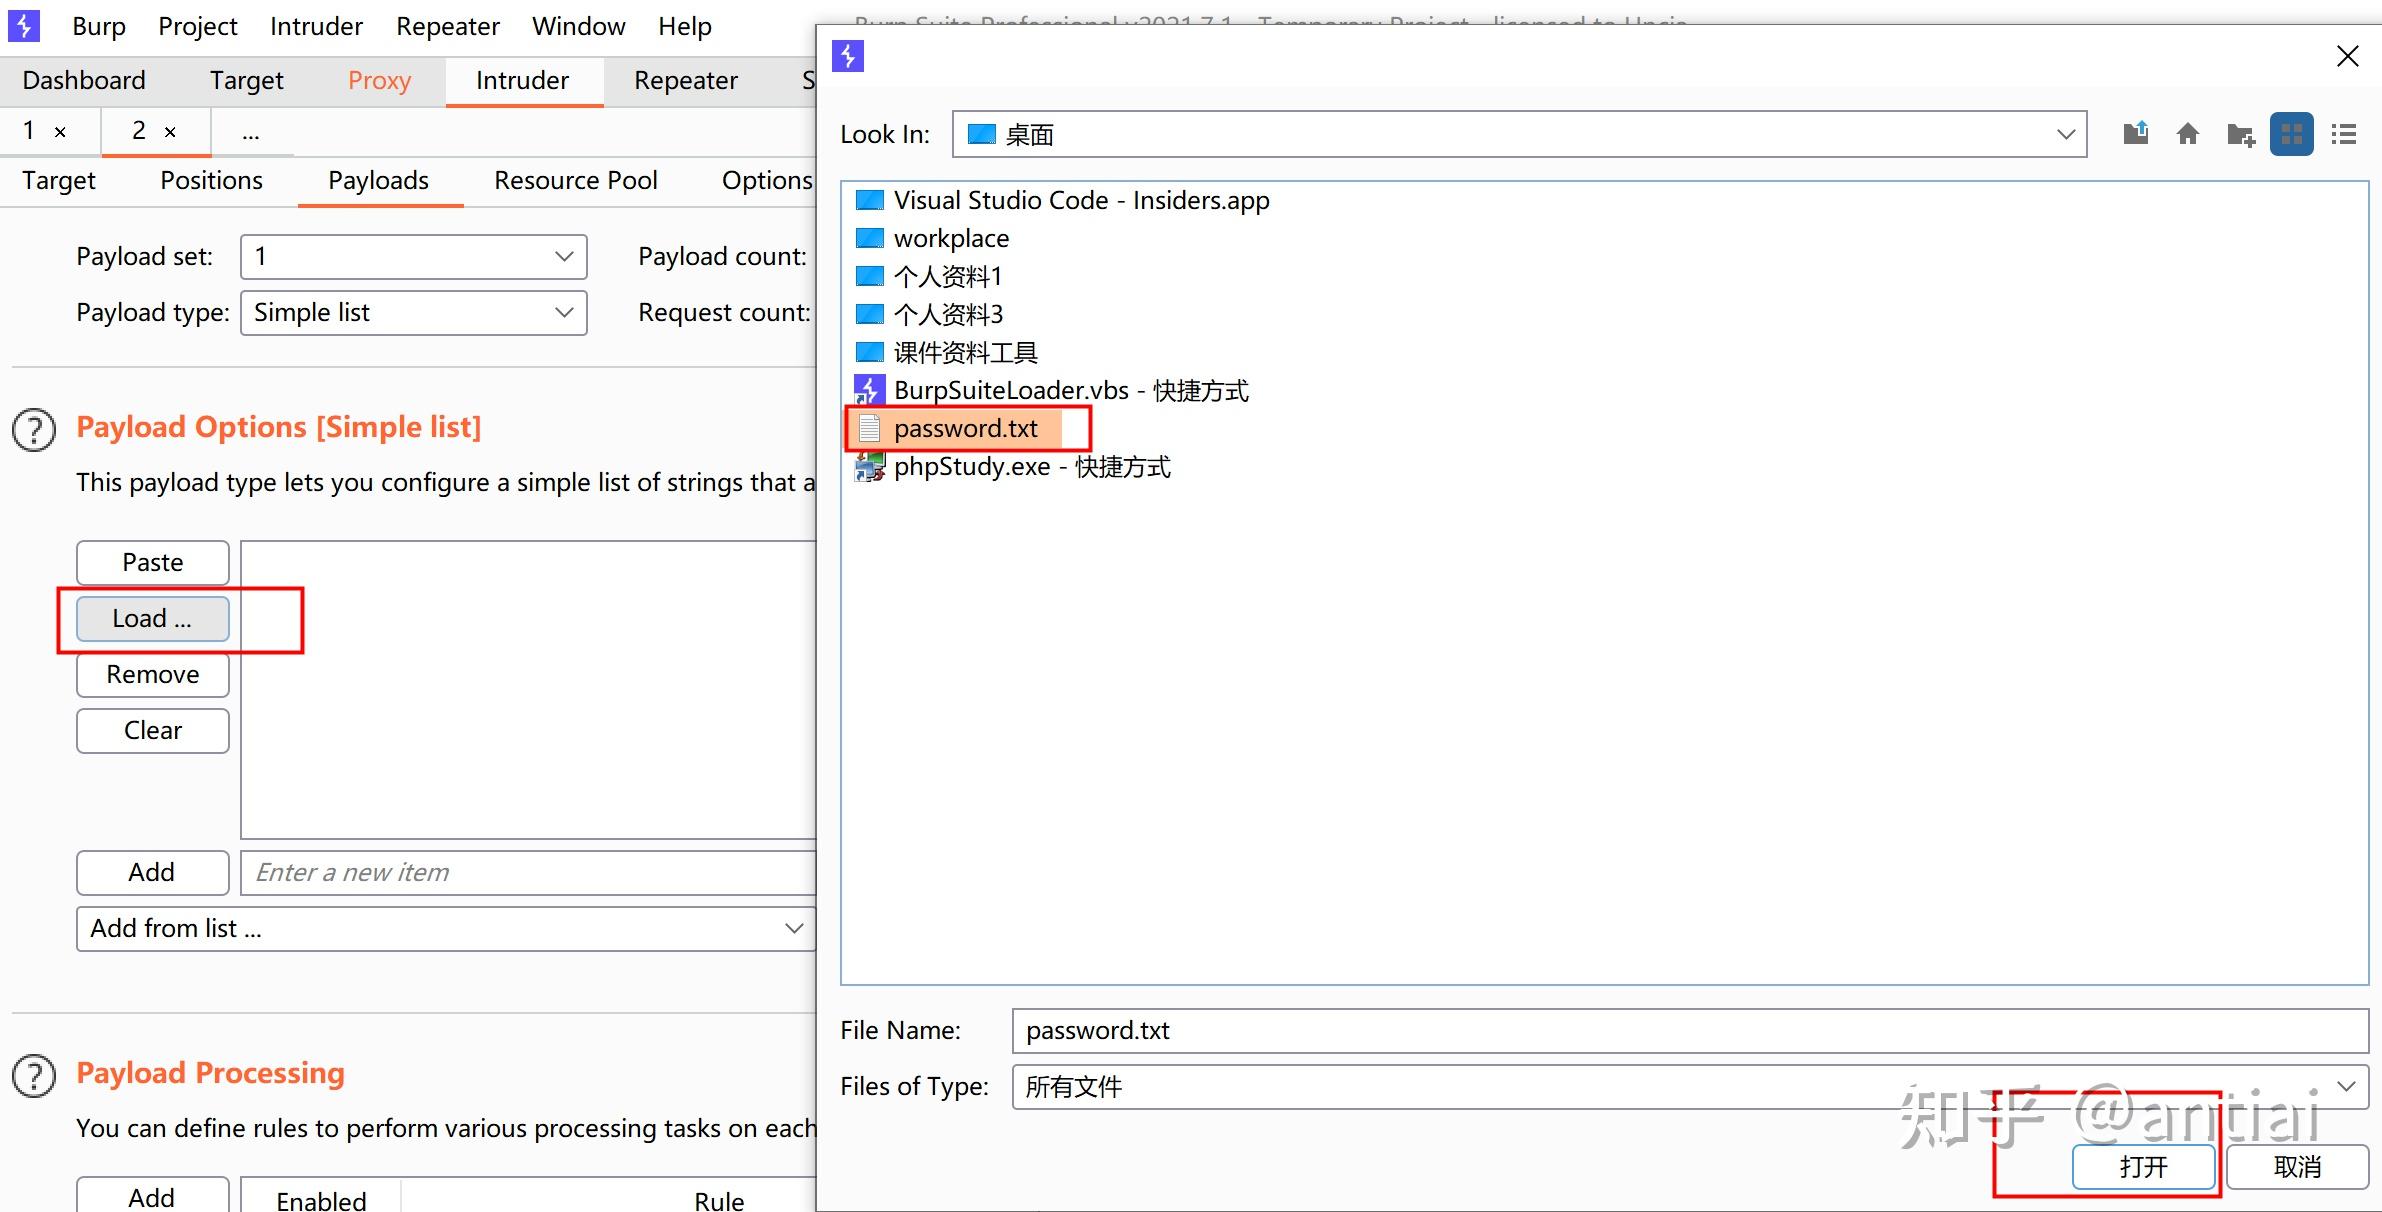
Task: Open the Positions sub-tab
Action: 211,180
